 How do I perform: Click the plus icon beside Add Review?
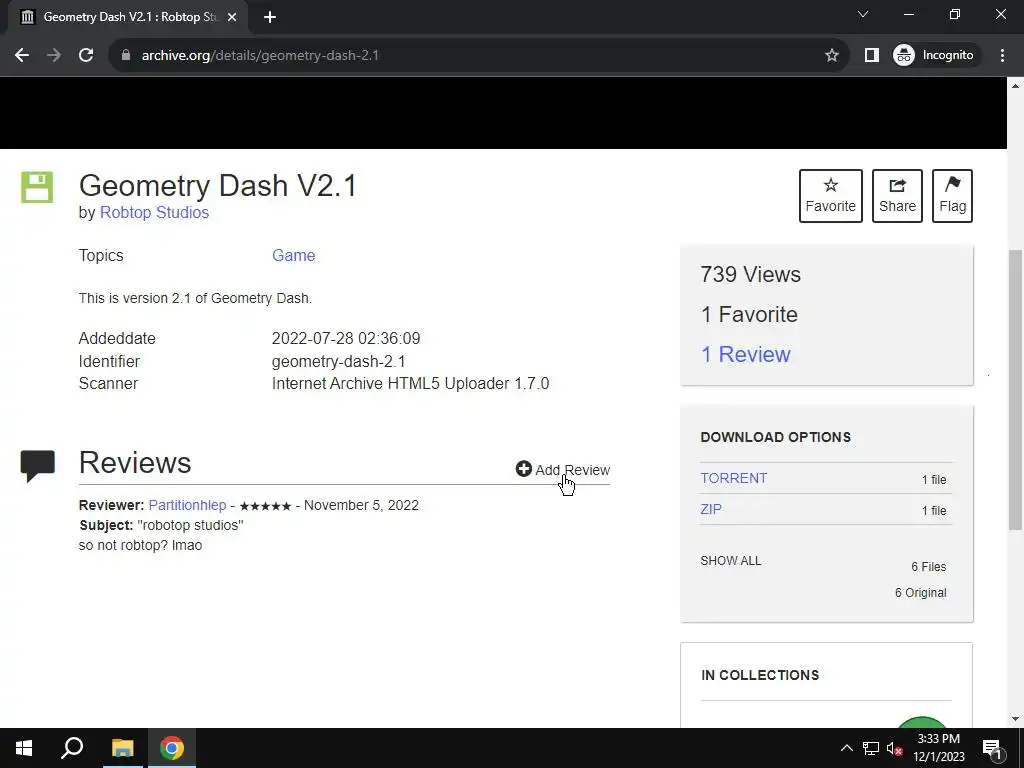(x=524, y=469)
